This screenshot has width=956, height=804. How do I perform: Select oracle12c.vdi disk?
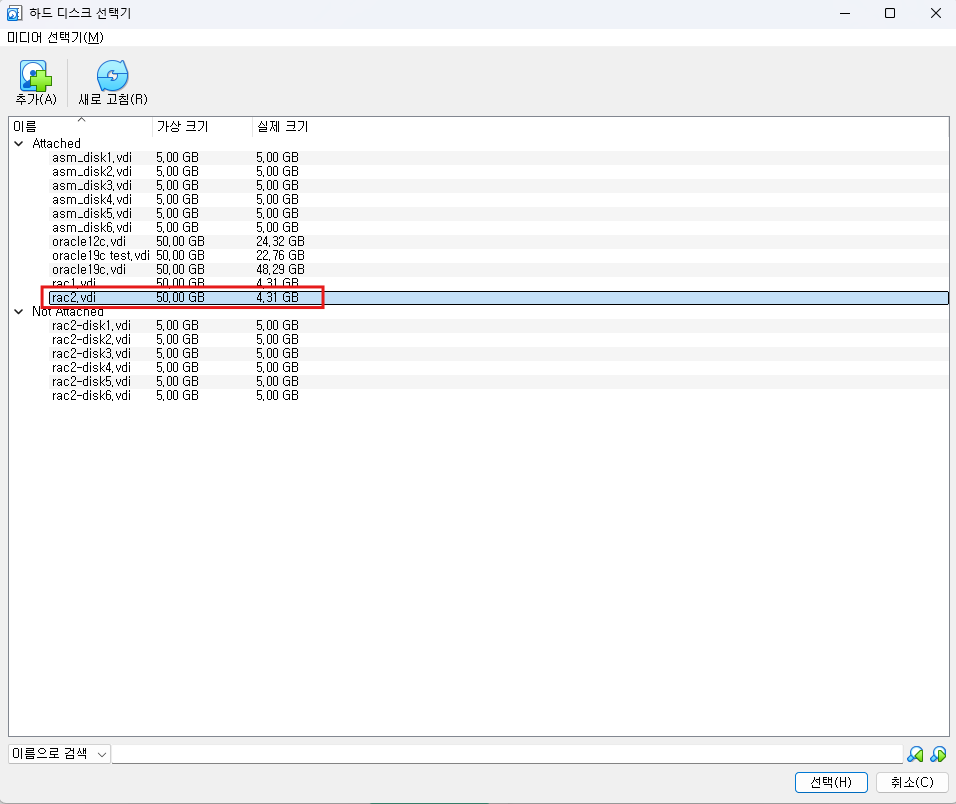499,242
